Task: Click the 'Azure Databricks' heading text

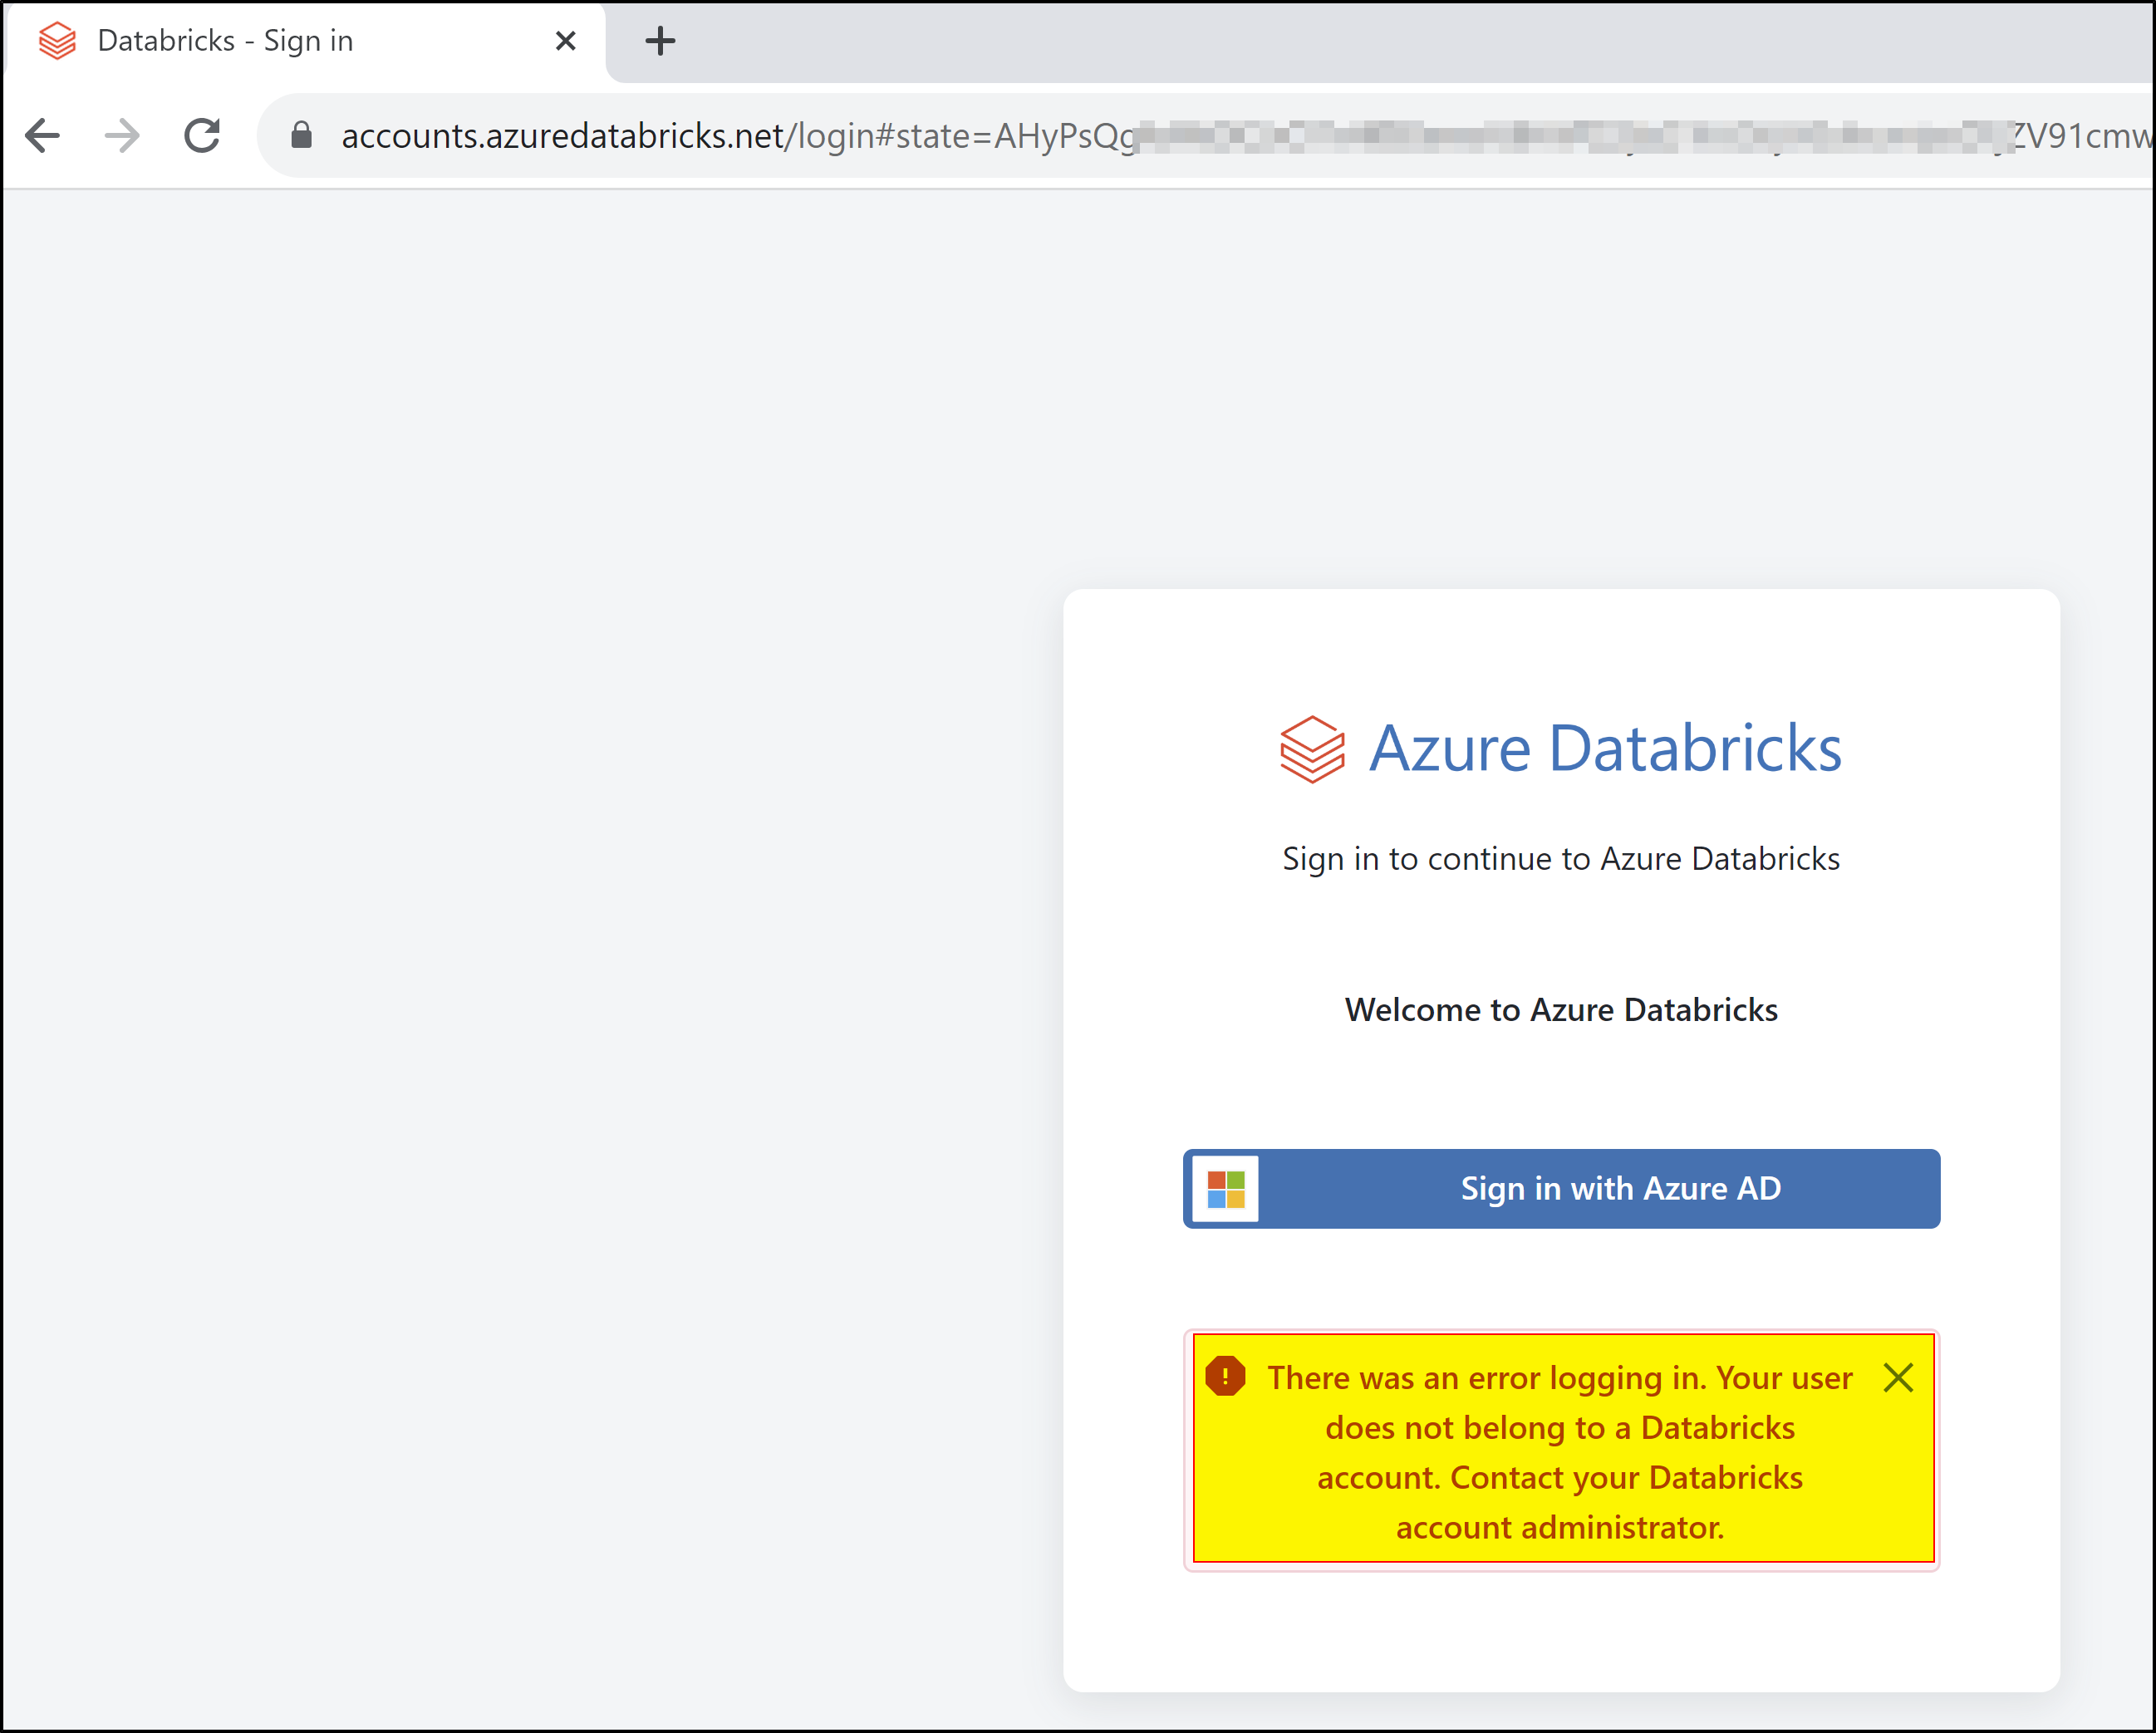Action: click(x=1604, y=748)
